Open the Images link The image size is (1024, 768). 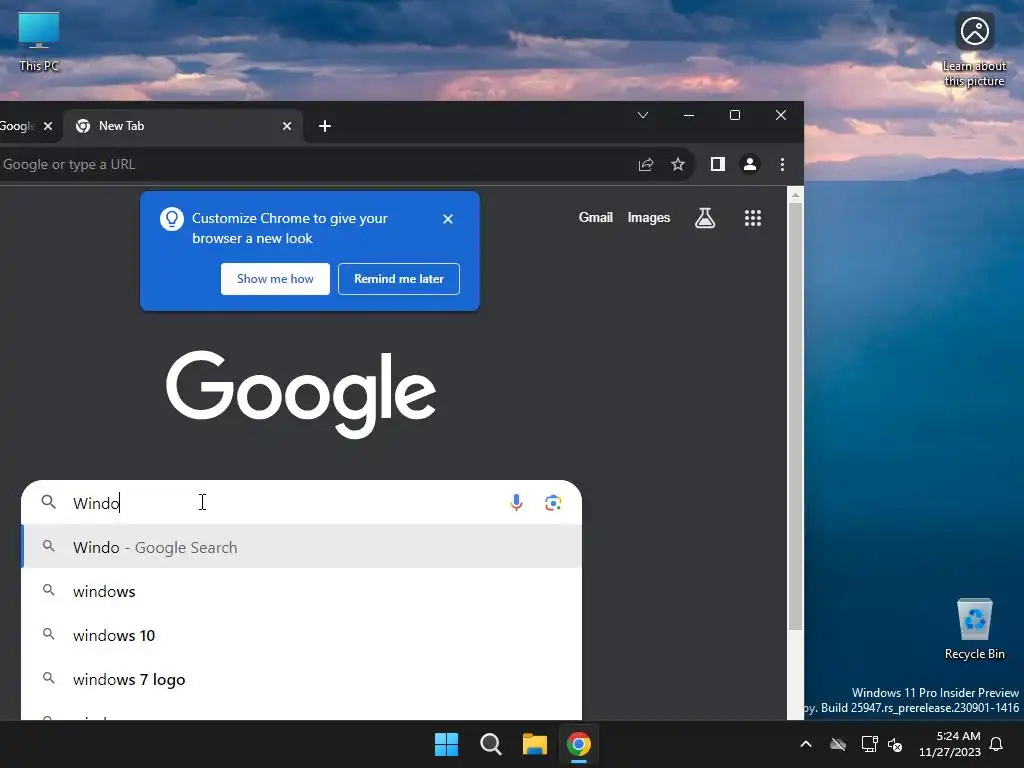[x=648, y=217]
